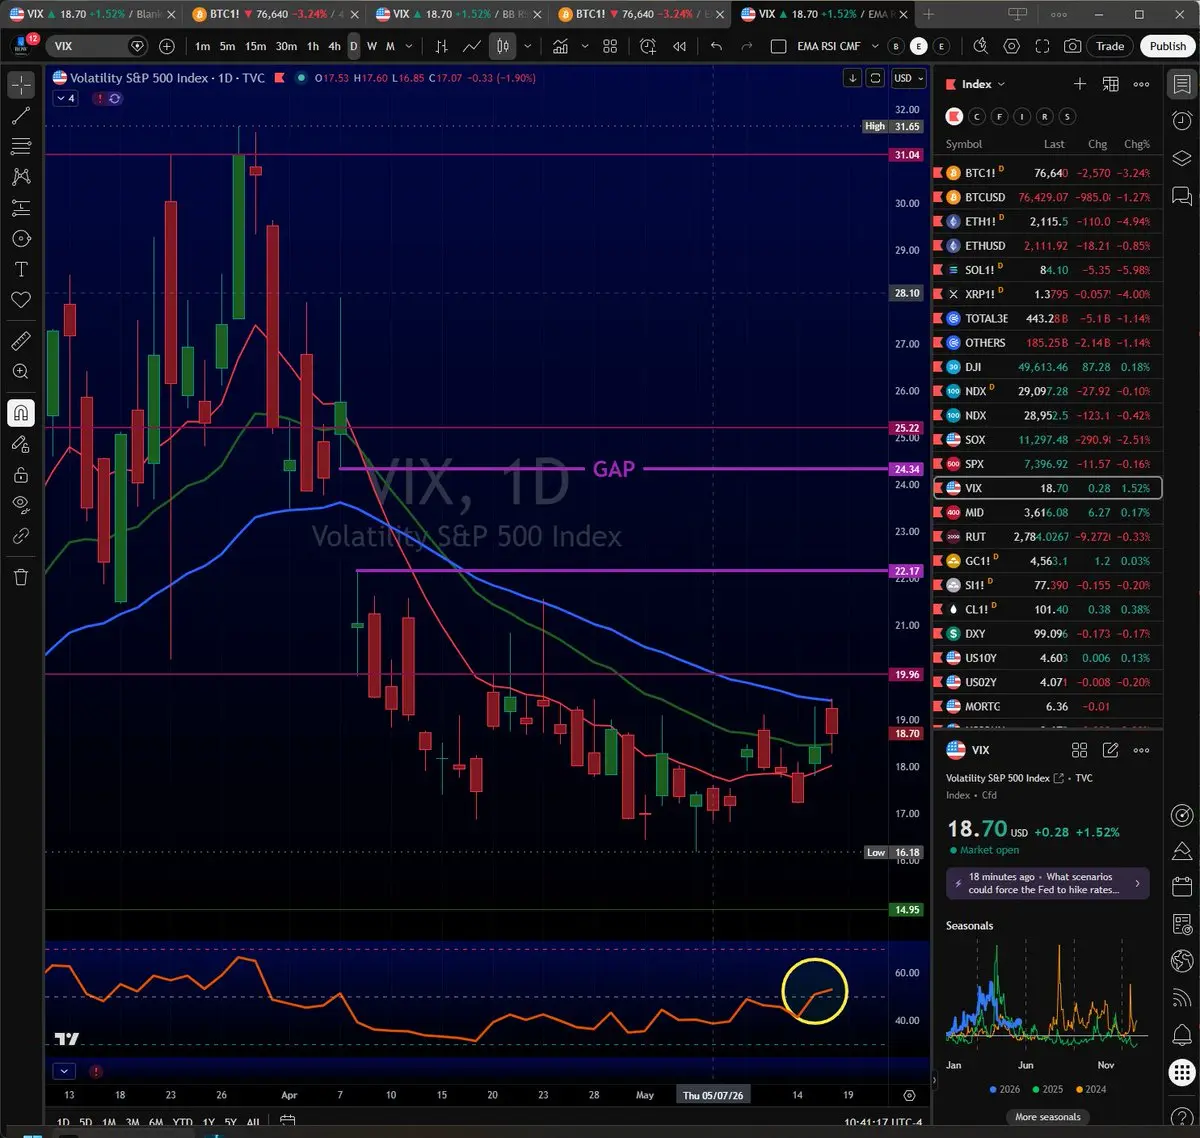1200x1138 pixels.
Task: Open the layout setup grid icon
Action: pyautogui.click(x=610, y=46)
